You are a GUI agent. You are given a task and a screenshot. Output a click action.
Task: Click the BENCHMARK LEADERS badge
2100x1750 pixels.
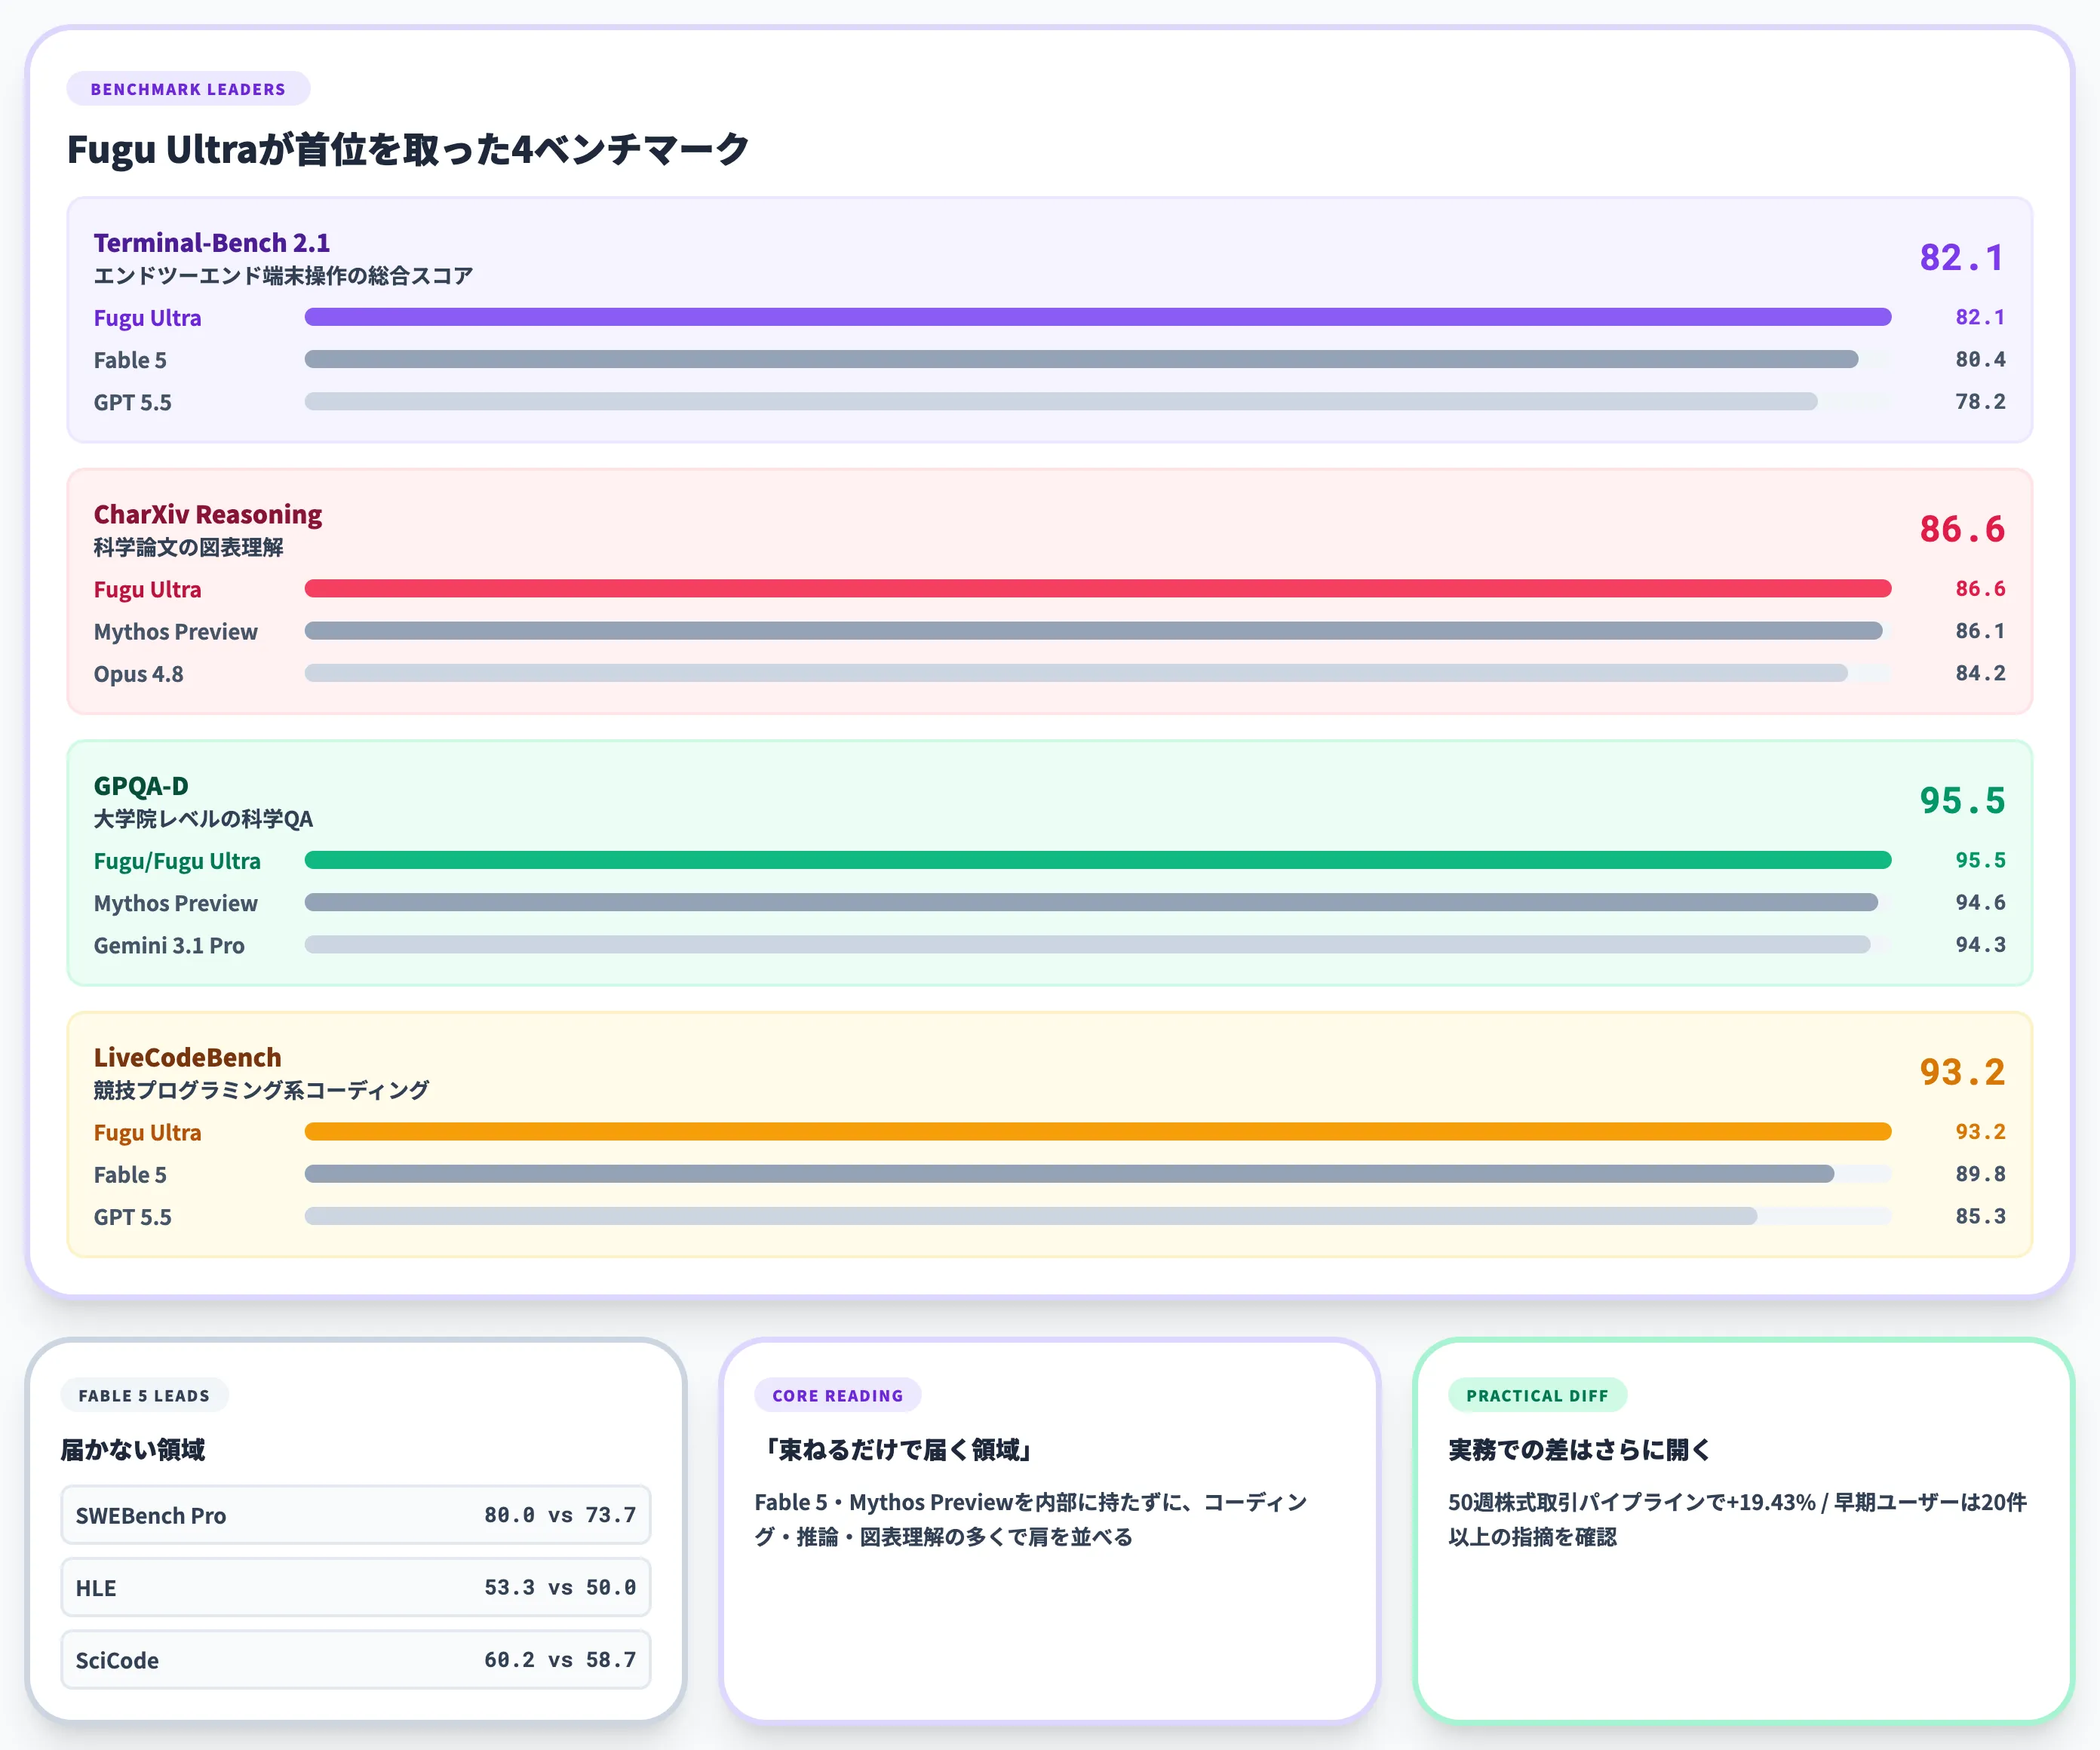pos(188,89)
